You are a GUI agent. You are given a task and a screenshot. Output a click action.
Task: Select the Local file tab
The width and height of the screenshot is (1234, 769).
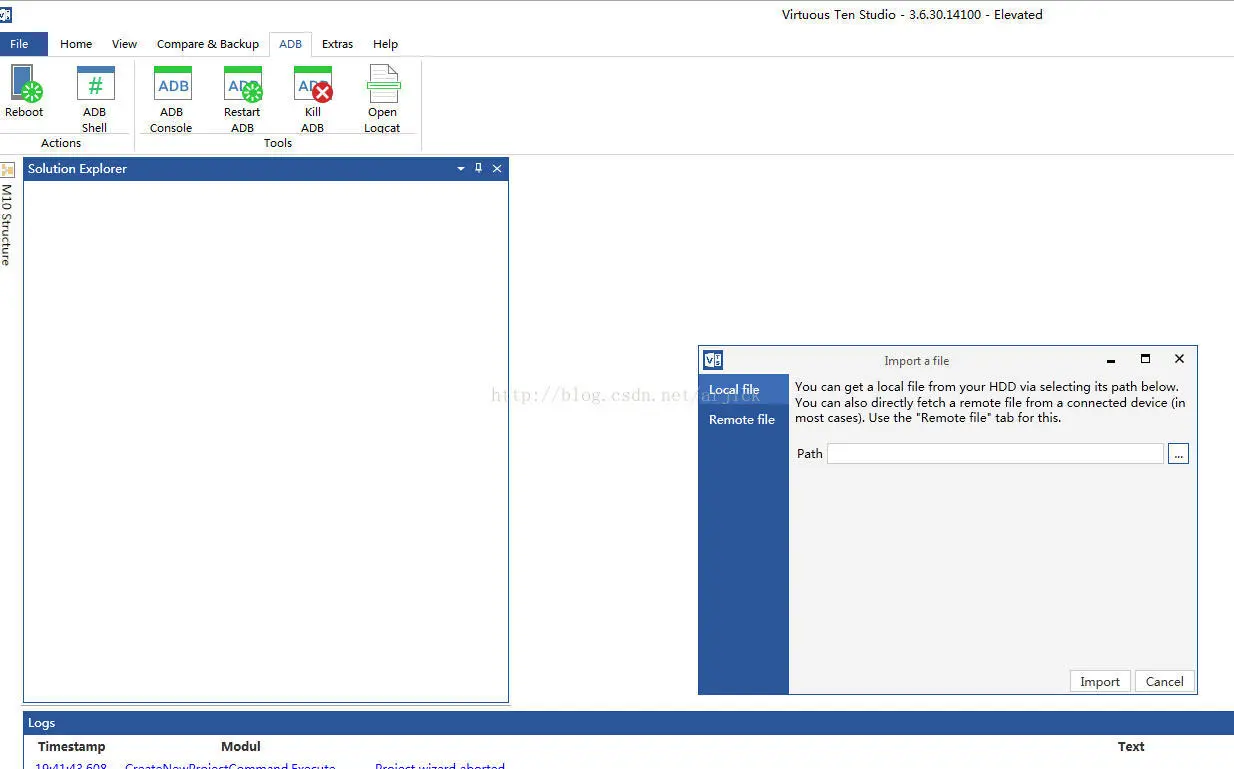pyautogui.click(x=743, y=389)
